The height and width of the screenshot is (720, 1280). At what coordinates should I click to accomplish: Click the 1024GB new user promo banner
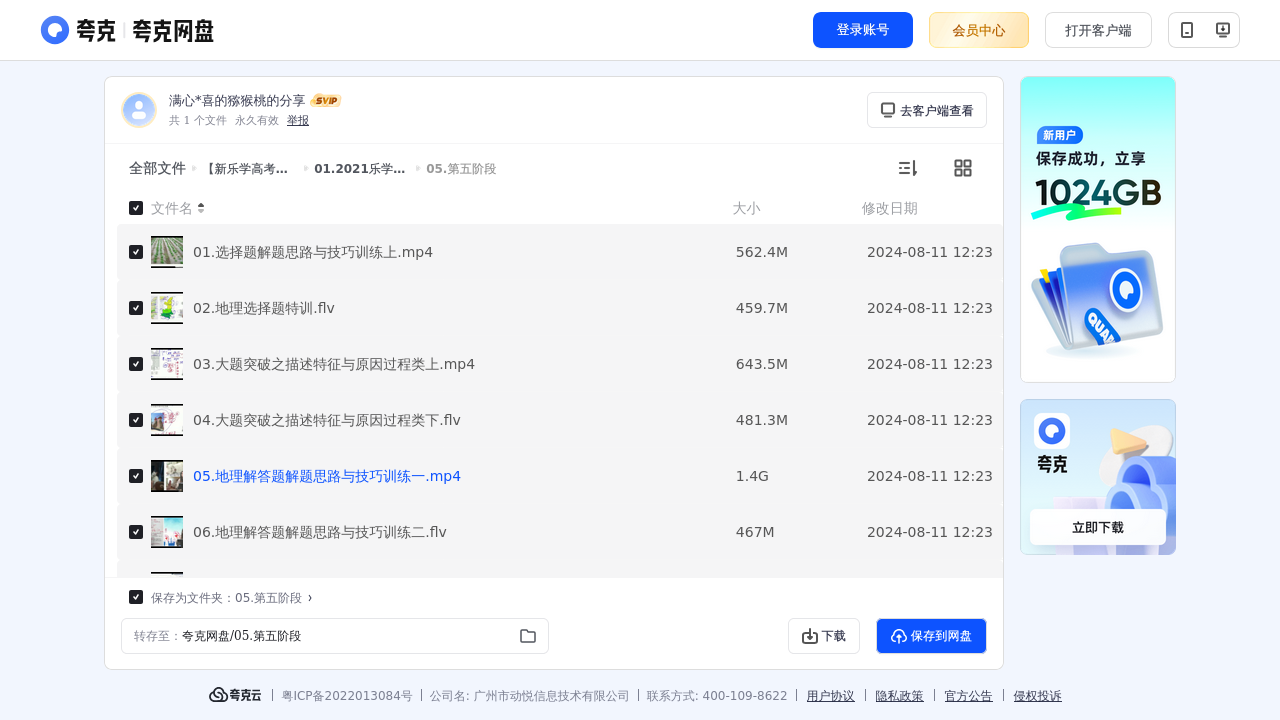[1098, 229]
